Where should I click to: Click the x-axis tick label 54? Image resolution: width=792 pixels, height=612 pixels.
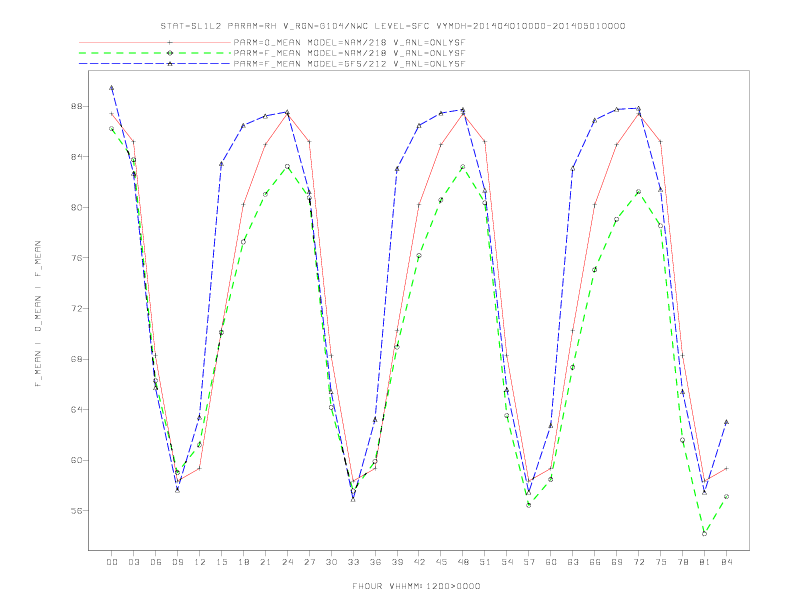pos(507,562)
